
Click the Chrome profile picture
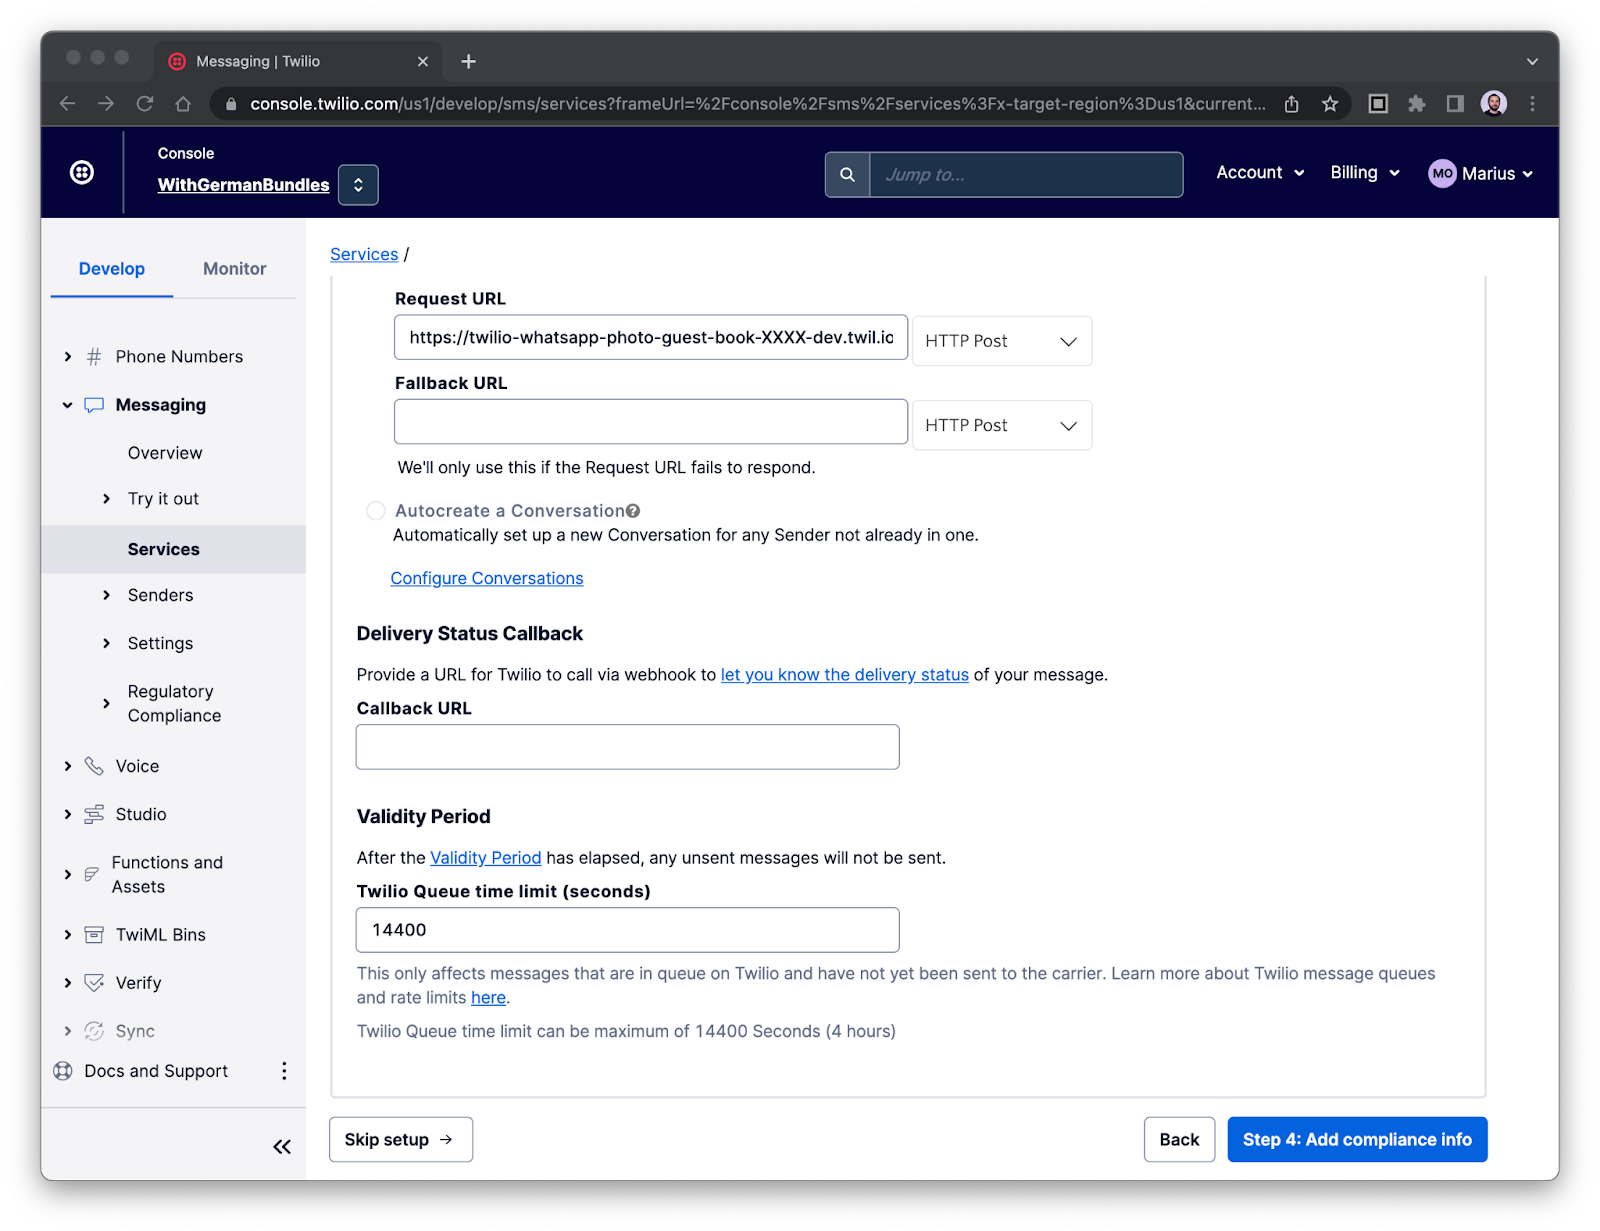pos(1494,104)
